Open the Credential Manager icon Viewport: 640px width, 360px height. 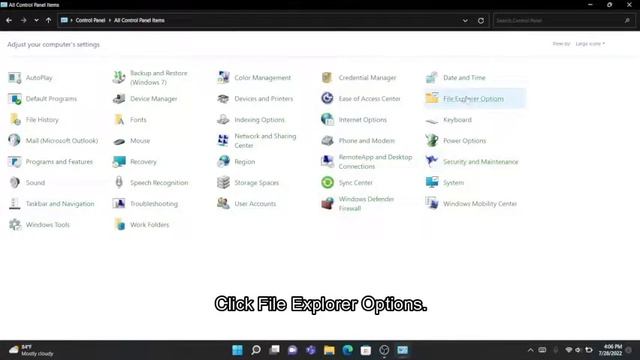(327, 78)
